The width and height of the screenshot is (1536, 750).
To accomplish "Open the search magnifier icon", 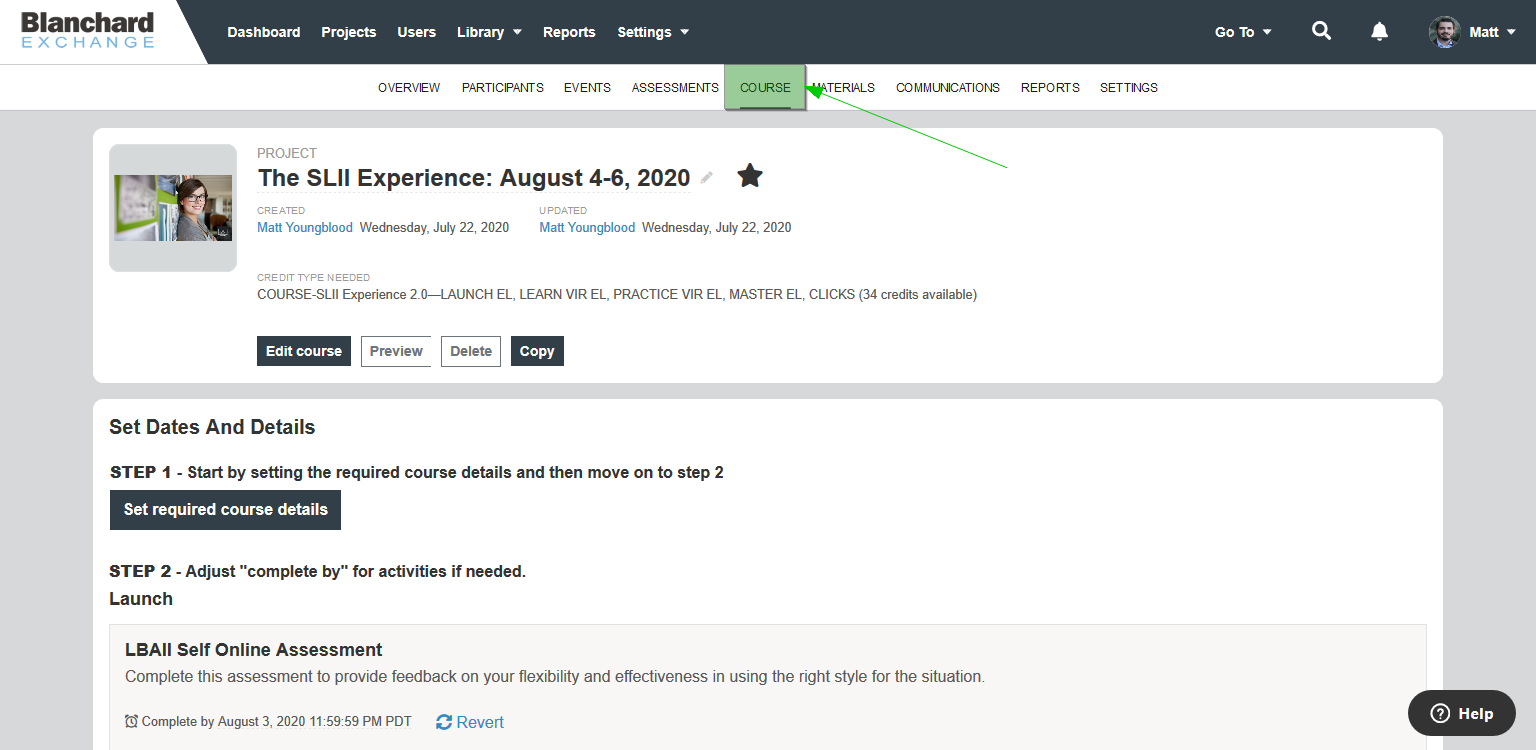I will [x=1321, y=31].
